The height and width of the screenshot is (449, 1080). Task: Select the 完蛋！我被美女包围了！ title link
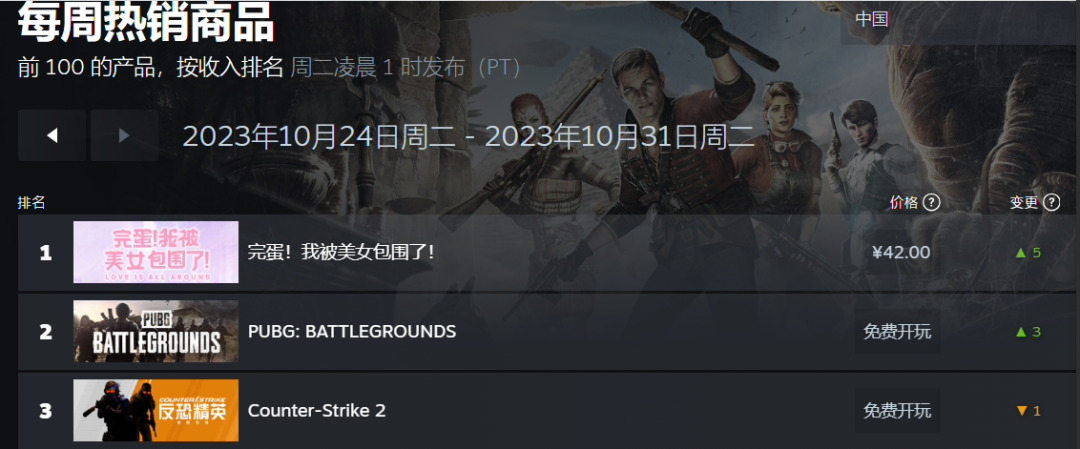click(341, 252)
